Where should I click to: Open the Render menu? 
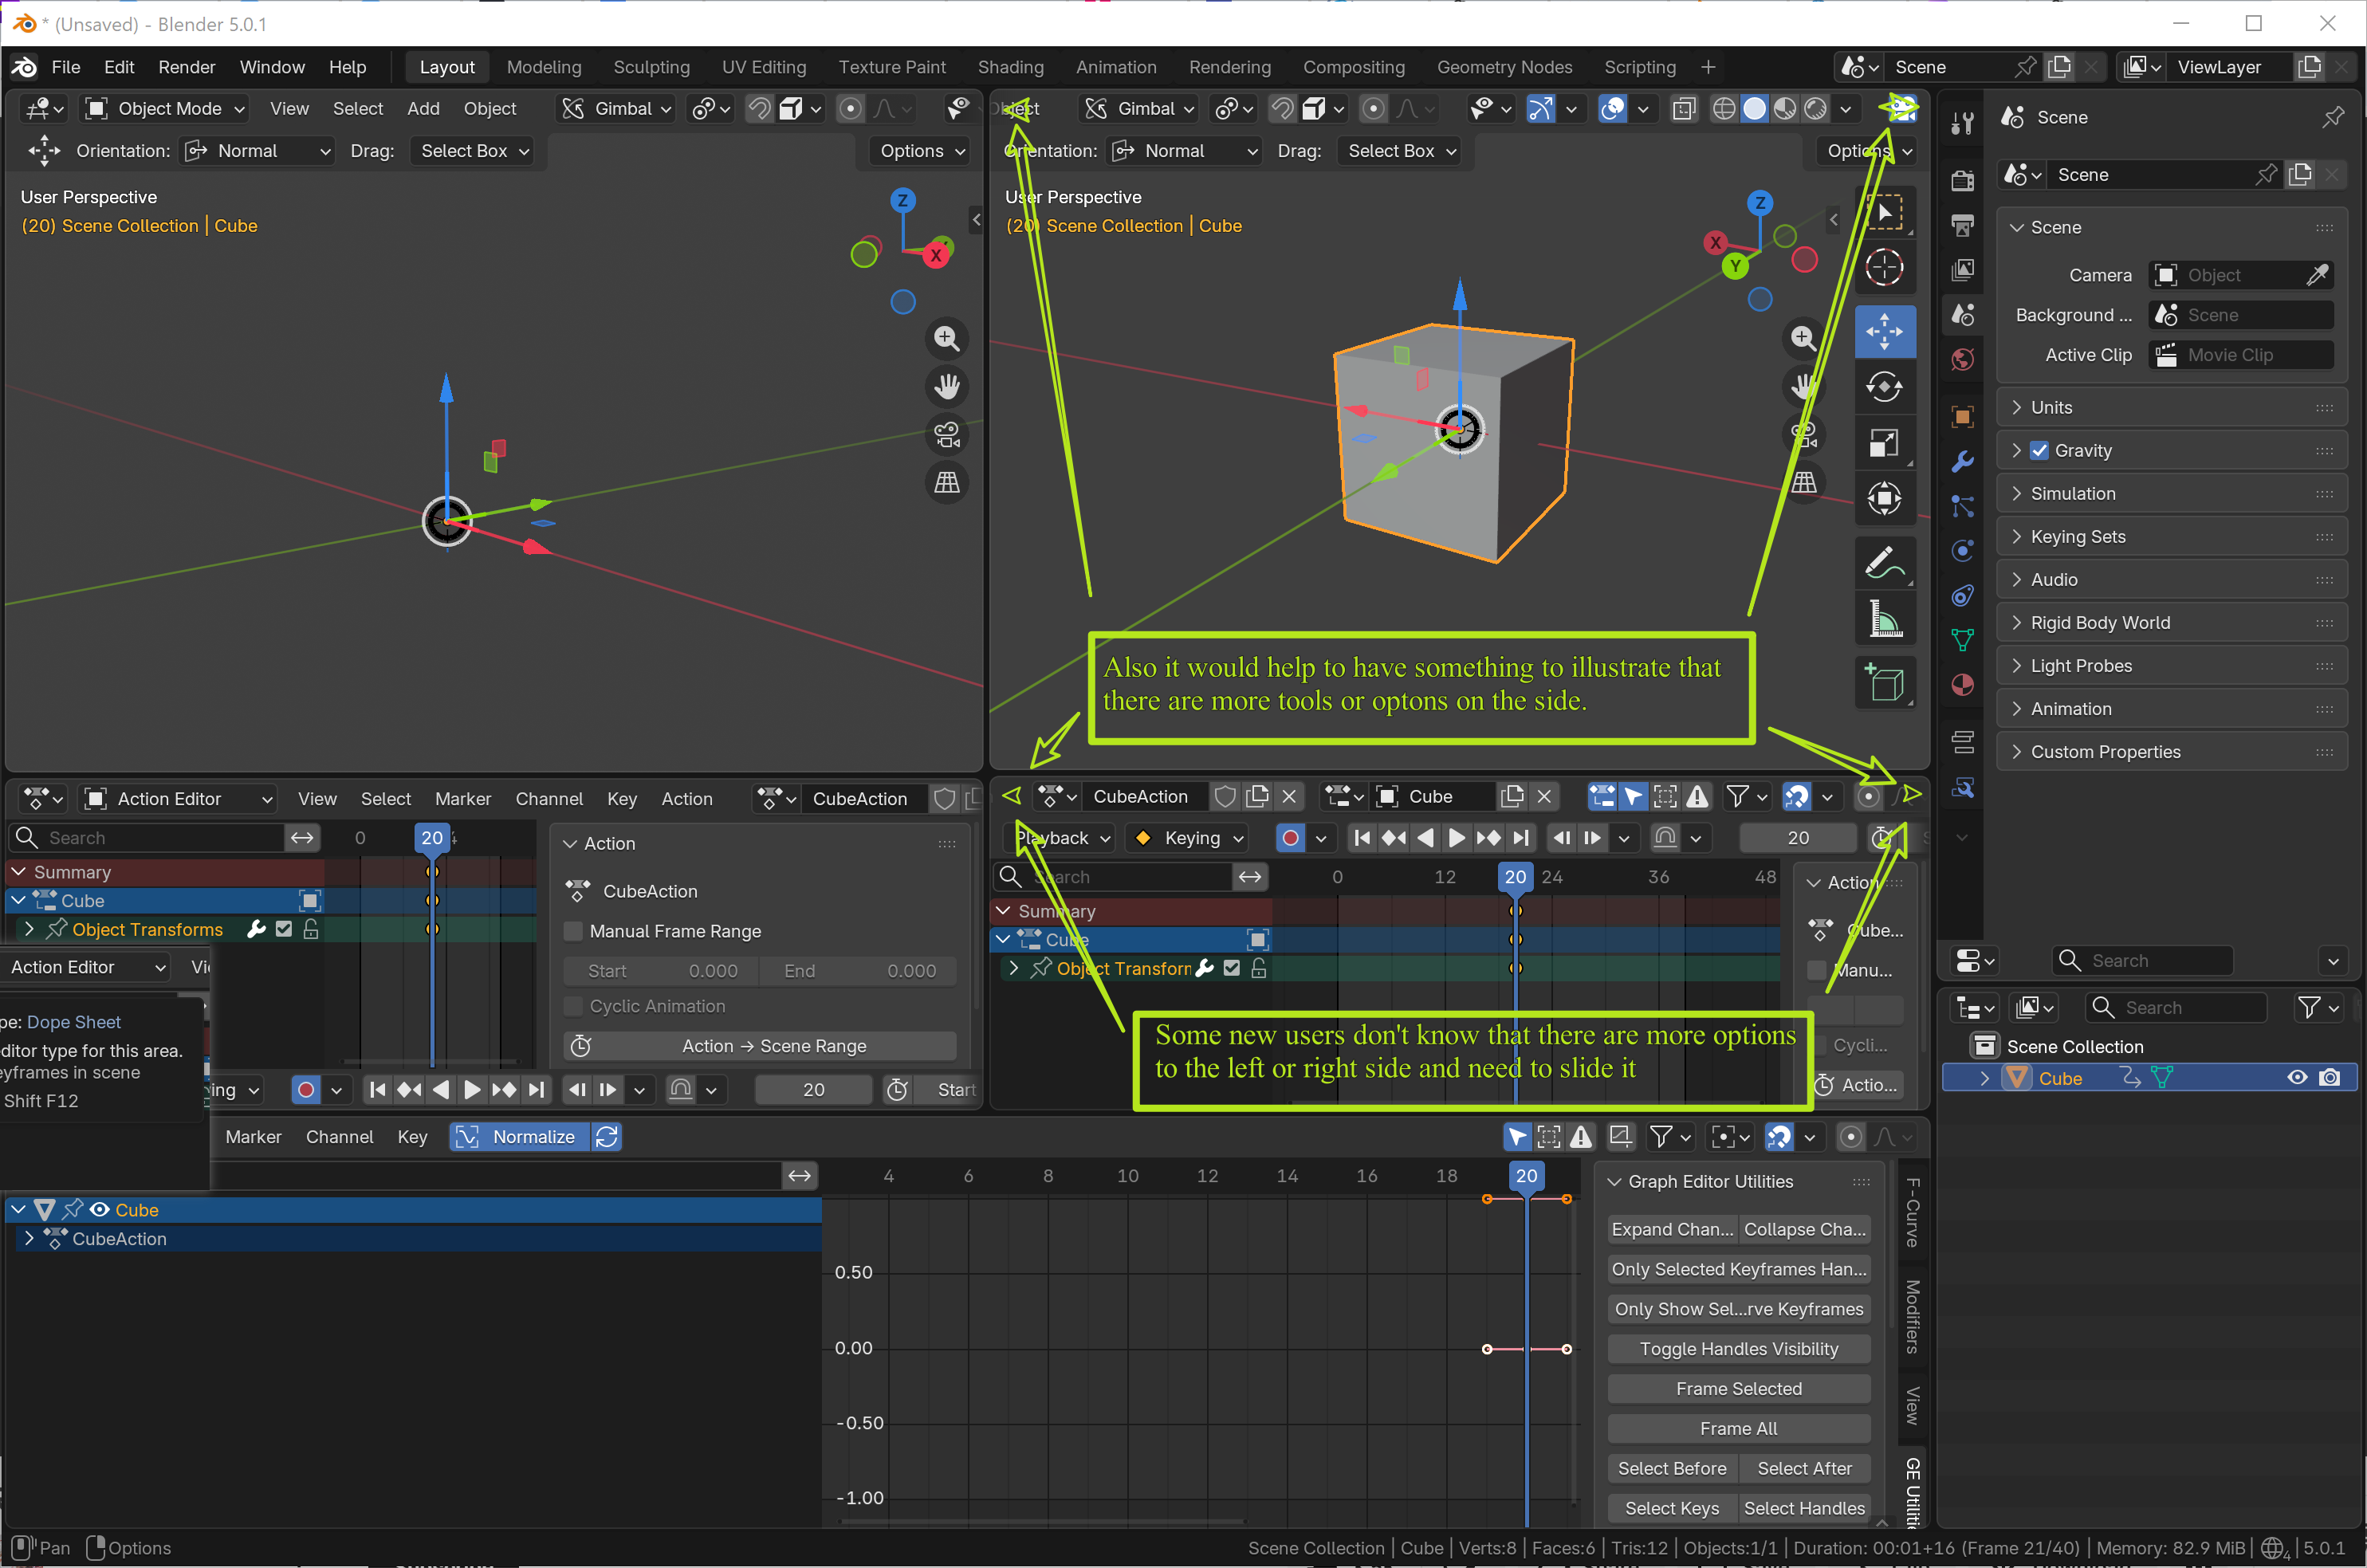coord(187,67)
